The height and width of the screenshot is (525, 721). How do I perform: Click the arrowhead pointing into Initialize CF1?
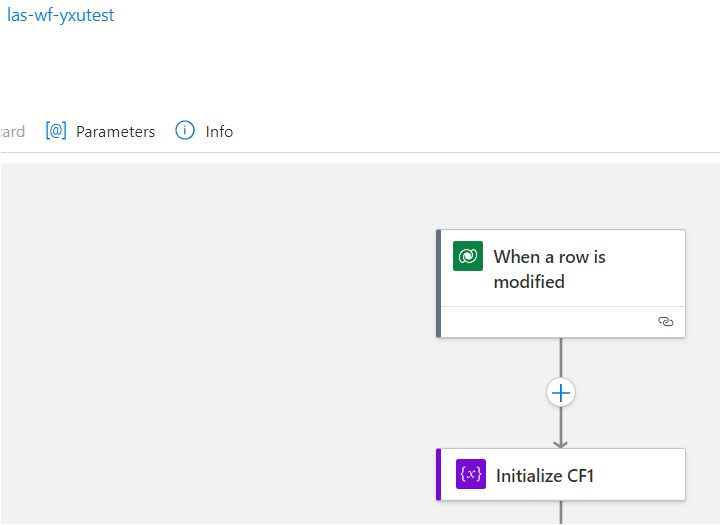pos(561,444)
